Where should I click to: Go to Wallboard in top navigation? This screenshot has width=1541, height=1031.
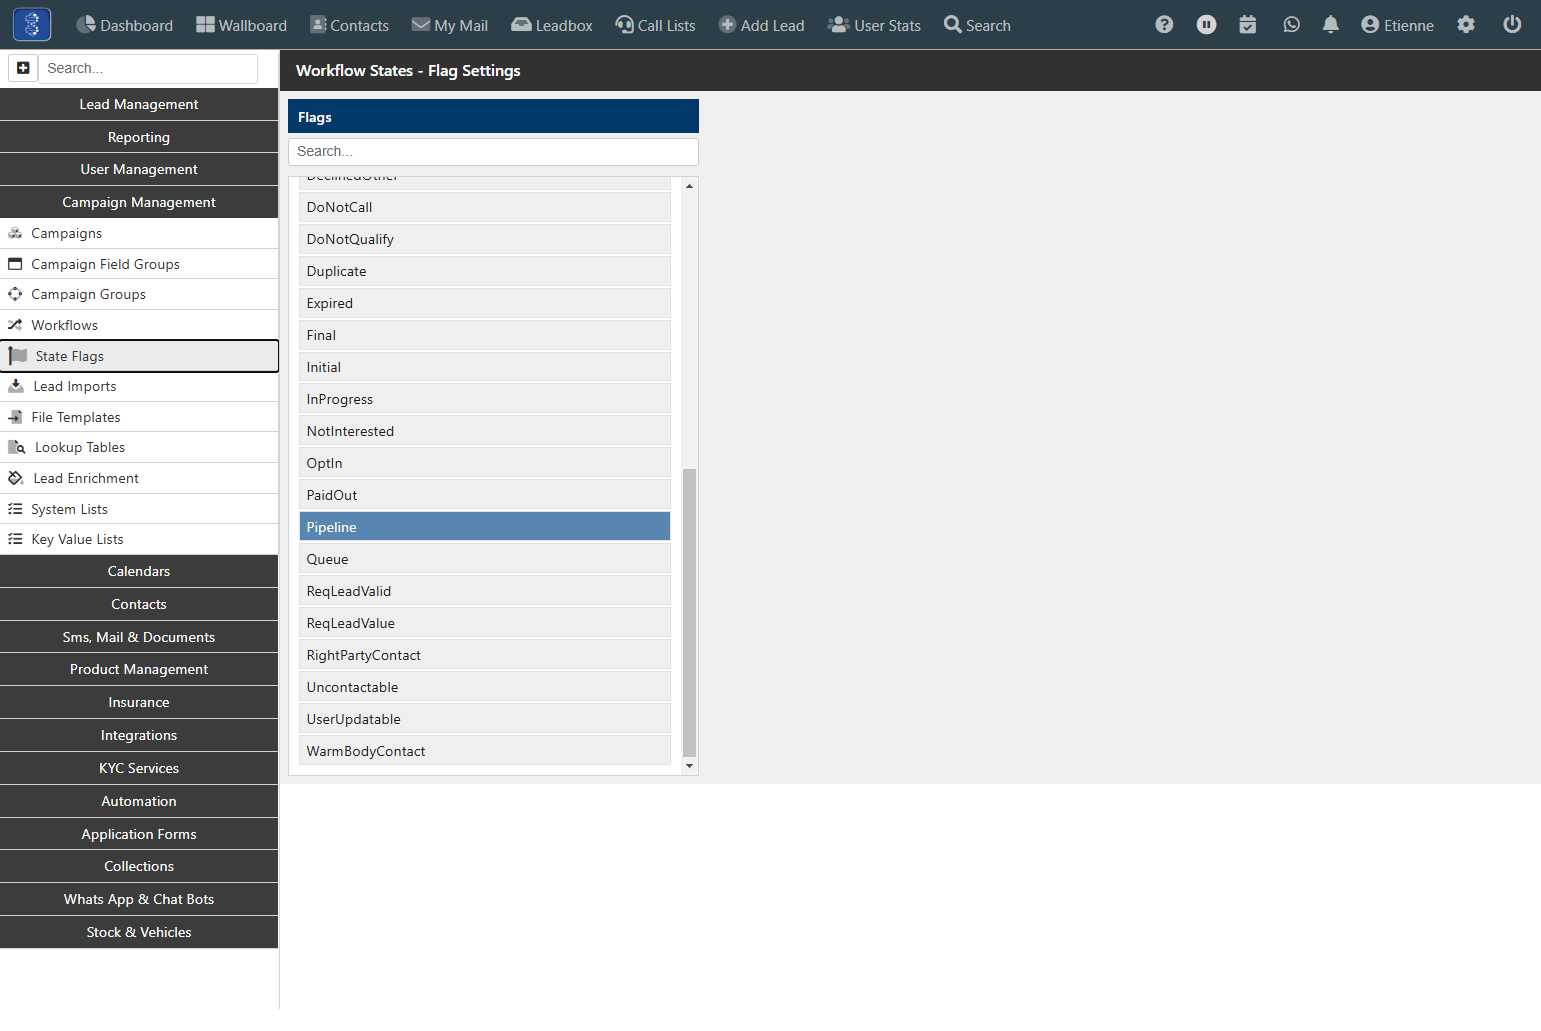(x=241, y=25)
